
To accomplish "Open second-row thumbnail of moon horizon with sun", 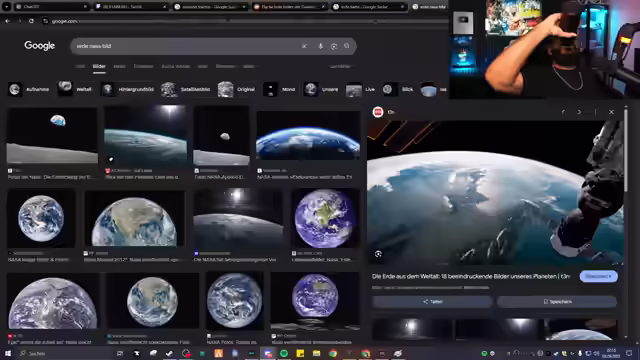I will click(x=238, y=218).
